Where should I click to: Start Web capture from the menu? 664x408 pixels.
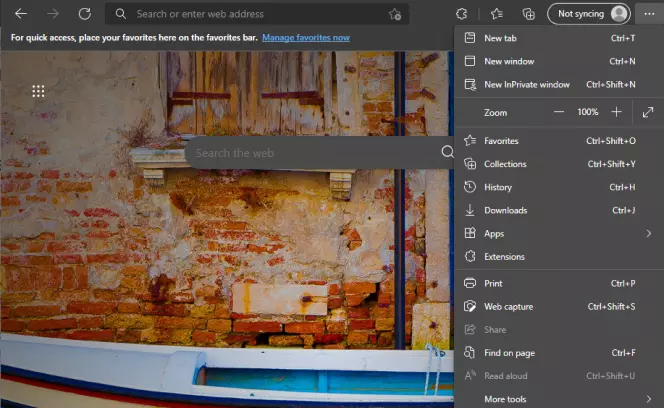click(x=559, y=307)
